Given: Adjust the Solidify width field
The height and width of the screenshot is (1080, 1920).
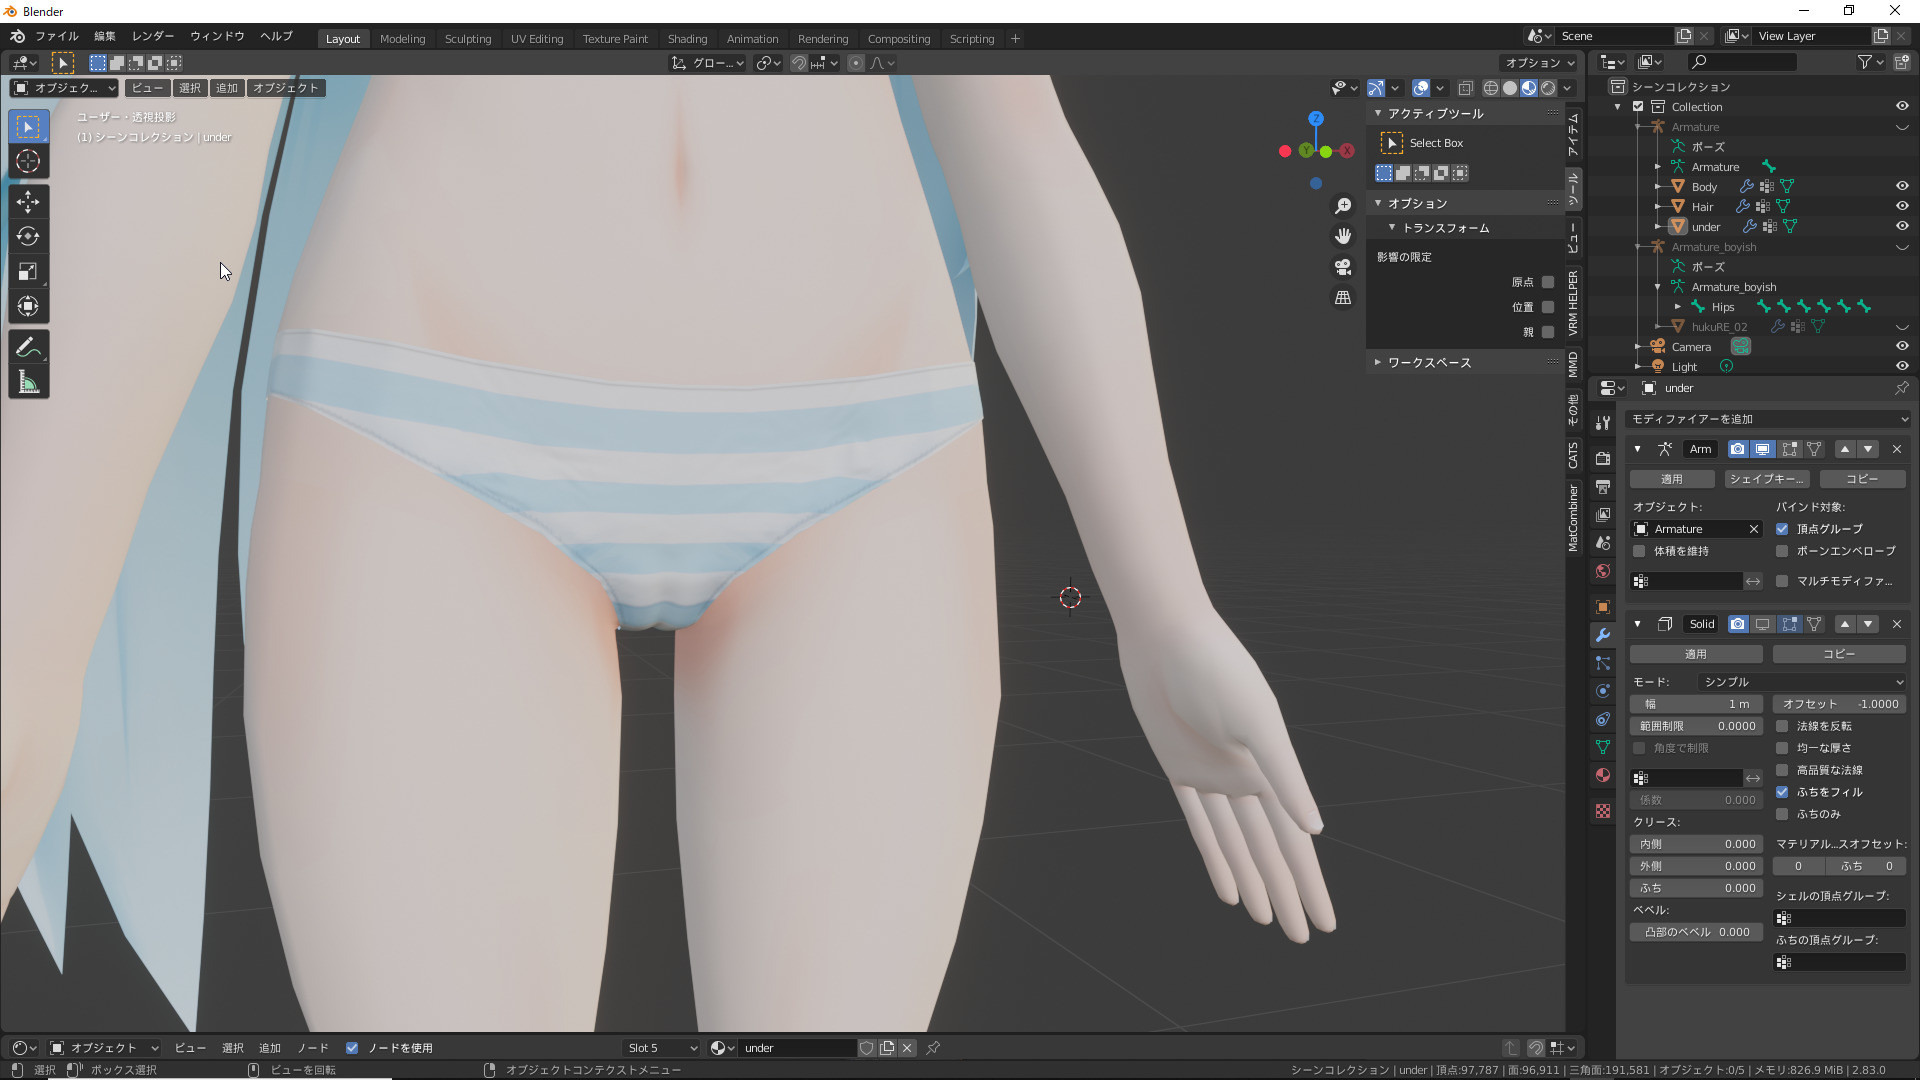Looking at the screenshot, I should (1695, 704).
